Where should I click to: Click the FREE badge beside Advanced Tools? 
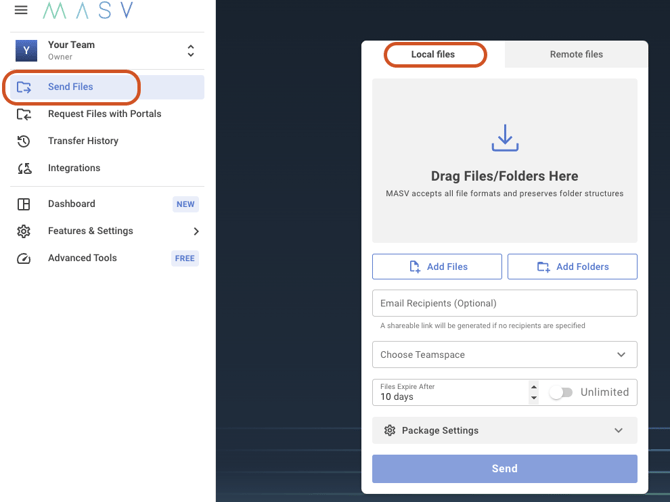pyautogui.click(x=185, y=258)
